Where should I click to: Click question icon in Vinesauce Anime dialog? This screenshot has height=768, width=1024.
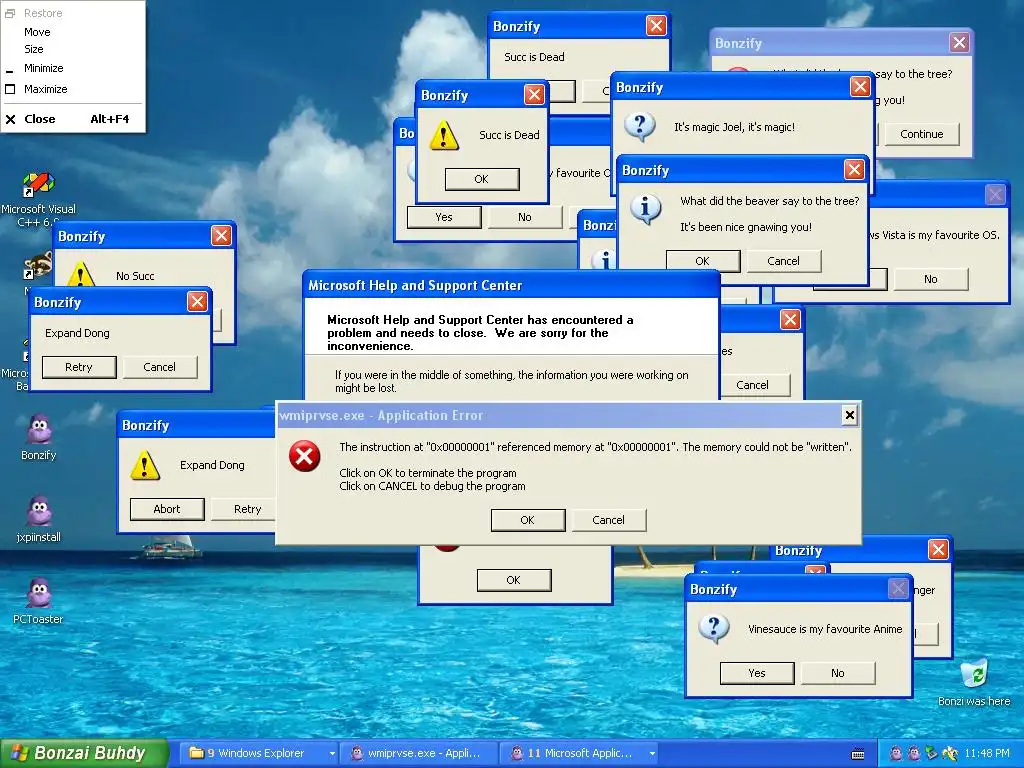click(714, 628)
